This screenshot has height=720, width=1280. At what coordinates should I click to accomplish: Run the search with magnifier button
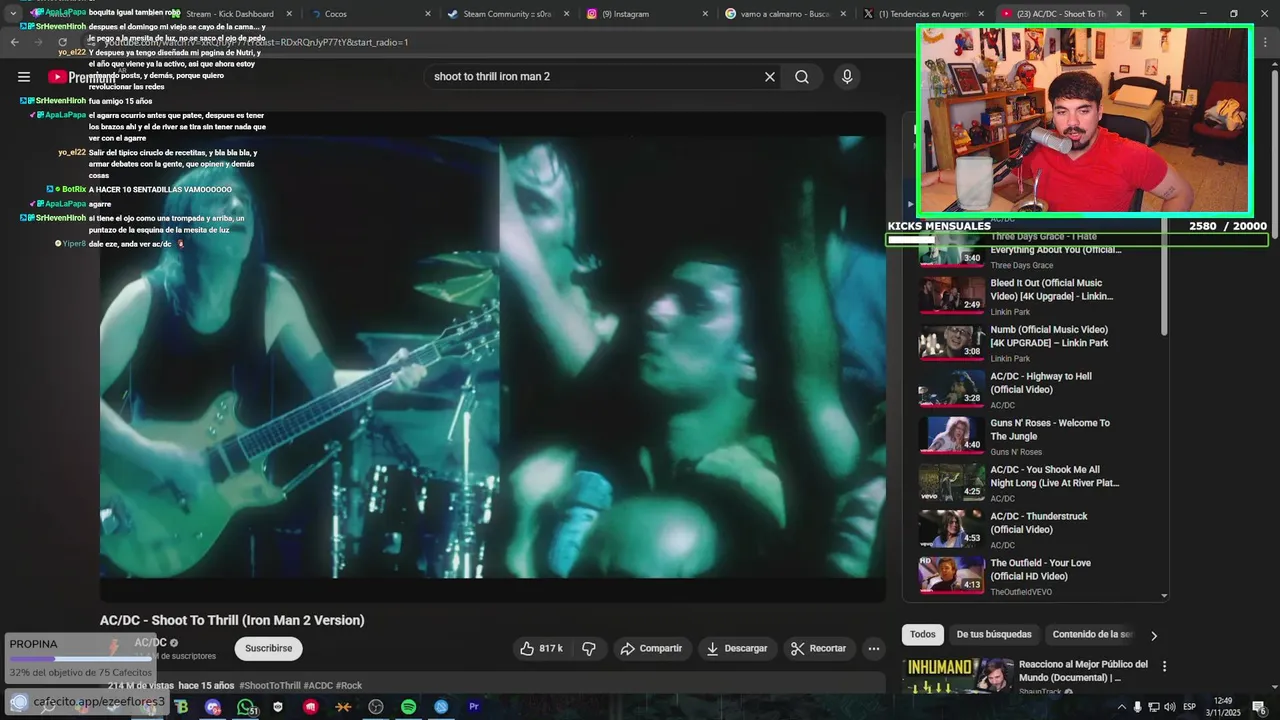point(802,77)
